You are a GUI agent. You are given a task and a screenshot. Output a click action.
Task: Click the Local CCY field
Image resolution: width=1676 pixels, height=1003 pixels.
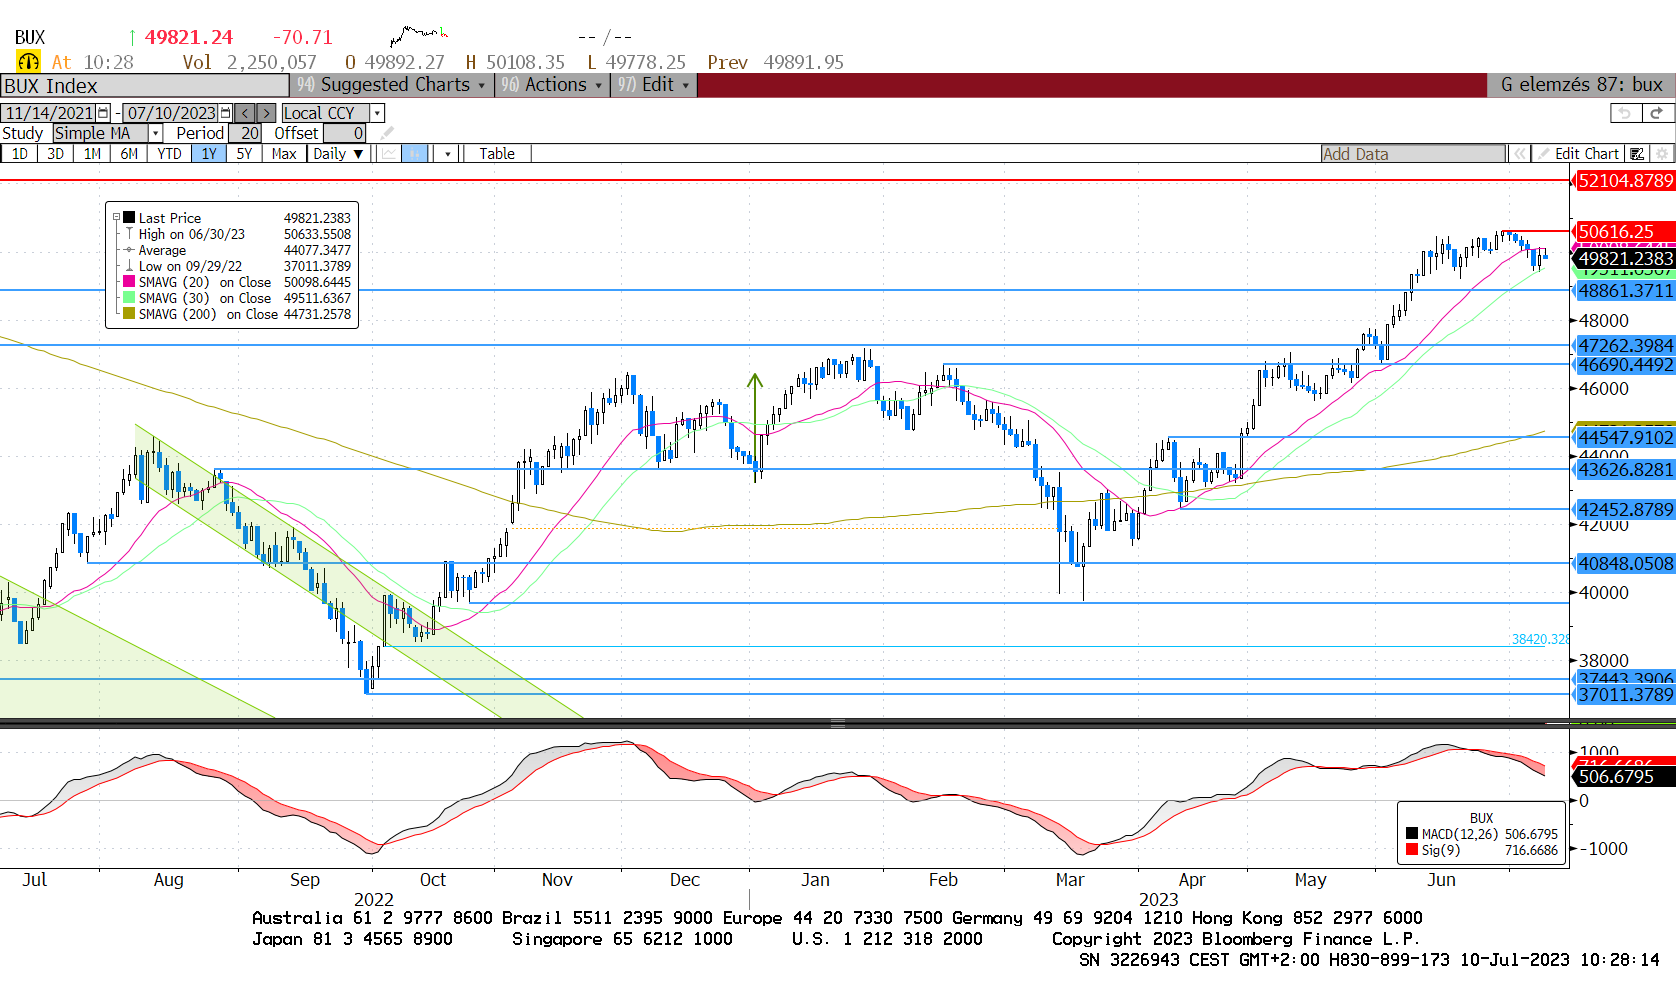tap(326, 113)
